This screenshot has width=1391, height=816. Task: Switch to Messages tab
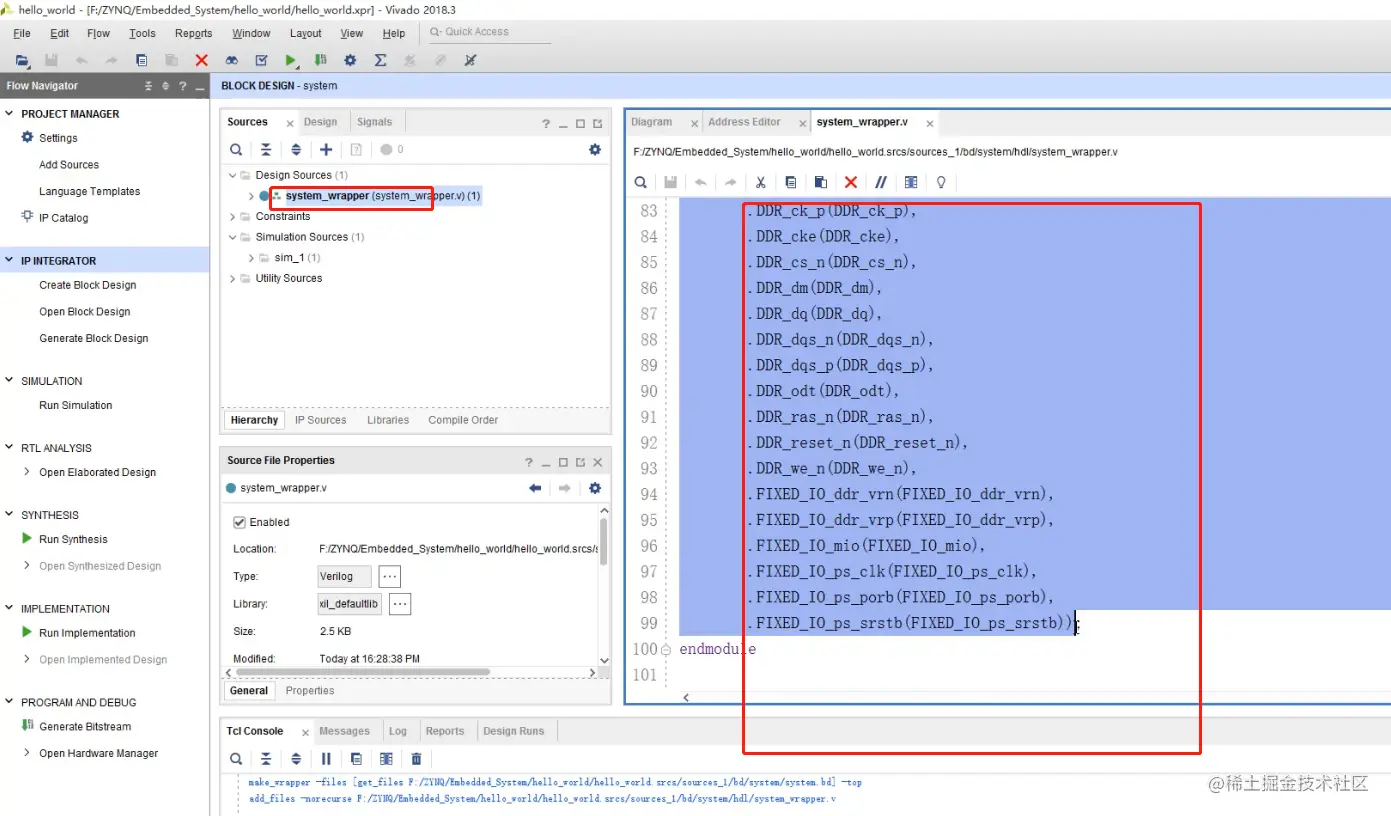point(344,731)
